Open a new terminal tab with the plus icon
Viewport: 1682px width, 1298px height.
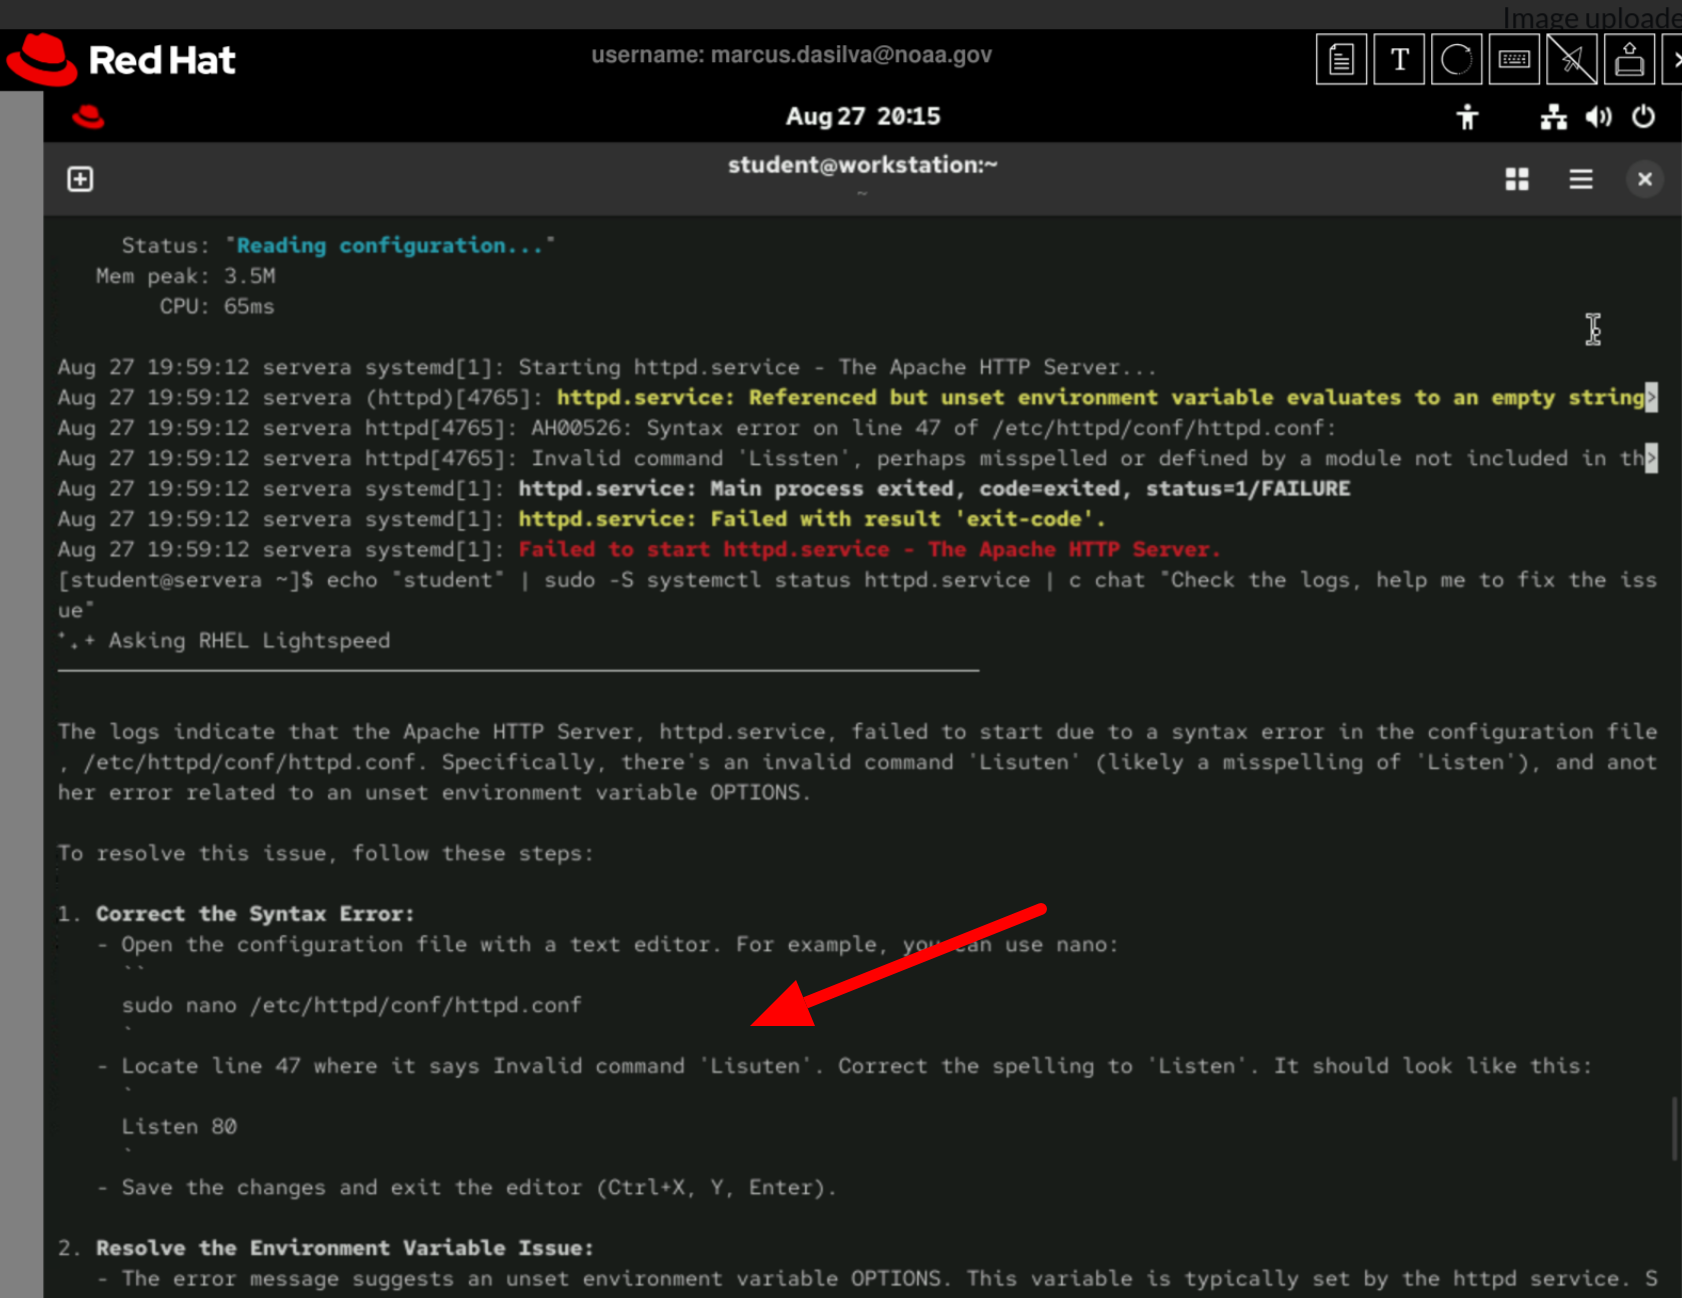(x=80, y=179)
